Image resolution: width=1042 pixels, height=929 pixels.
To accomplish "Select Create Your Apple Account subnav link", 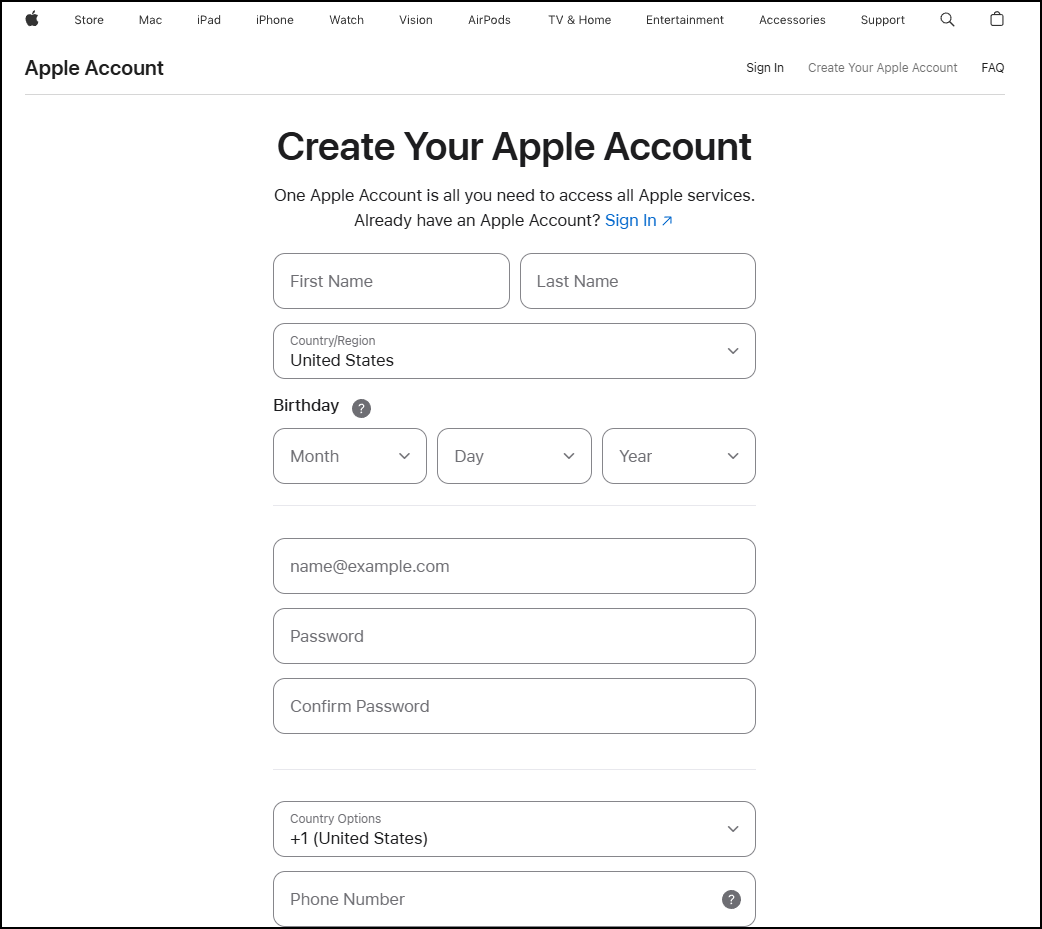I will pos(883,68).
